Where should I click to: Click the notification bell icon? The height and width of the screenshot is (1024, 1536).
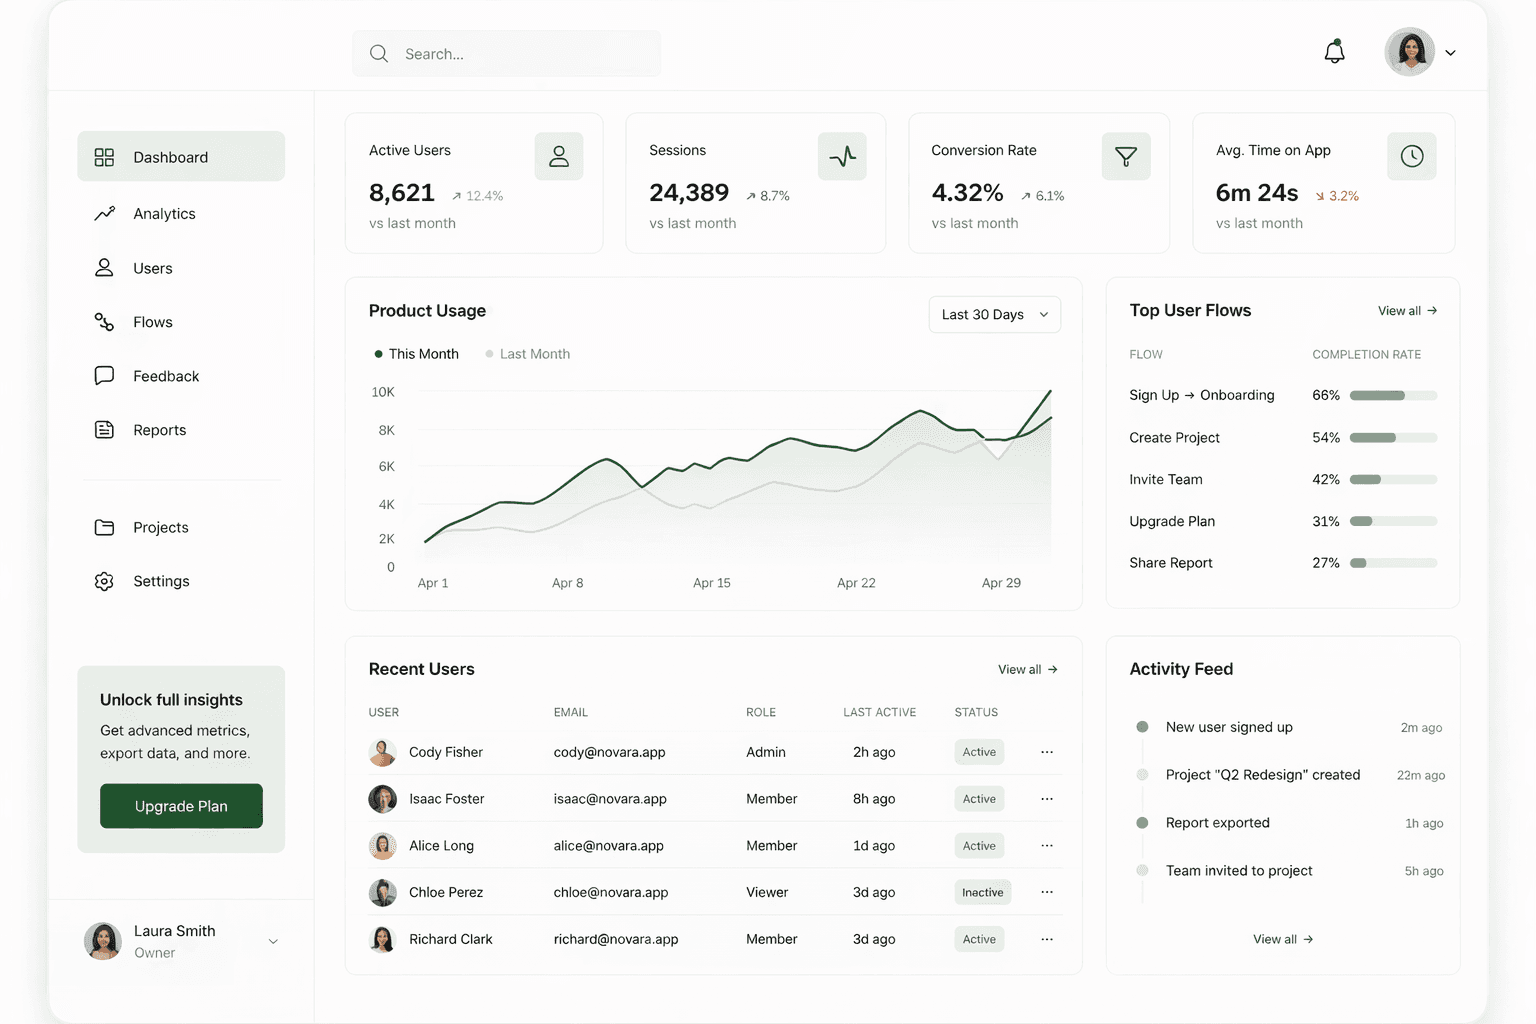coord(1334,52)
